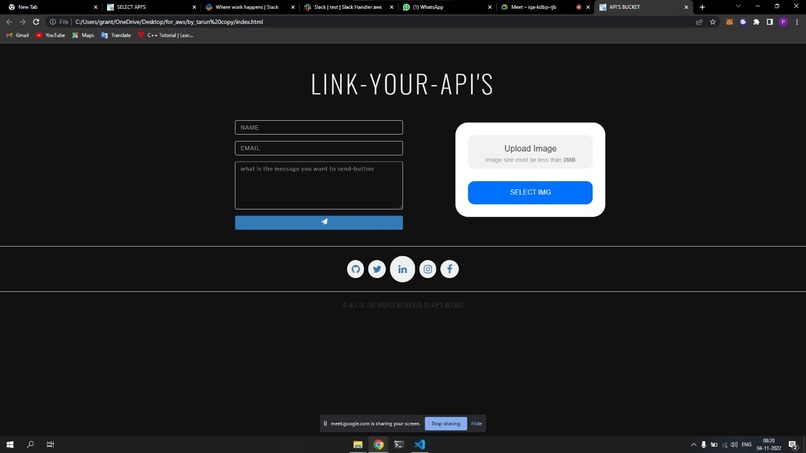This screenshot has height=453, width=806.
Task: Open the C++ Tutorial bookmark
Action: 166,35
